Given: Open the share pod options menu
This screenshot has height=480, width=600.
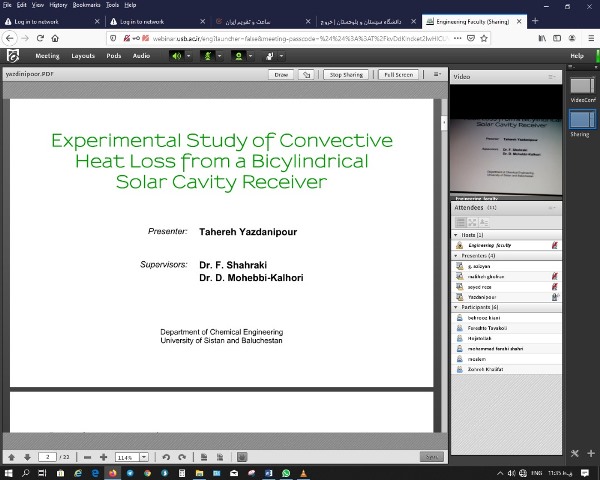Looking at the screenshot, I should point(437,74).
